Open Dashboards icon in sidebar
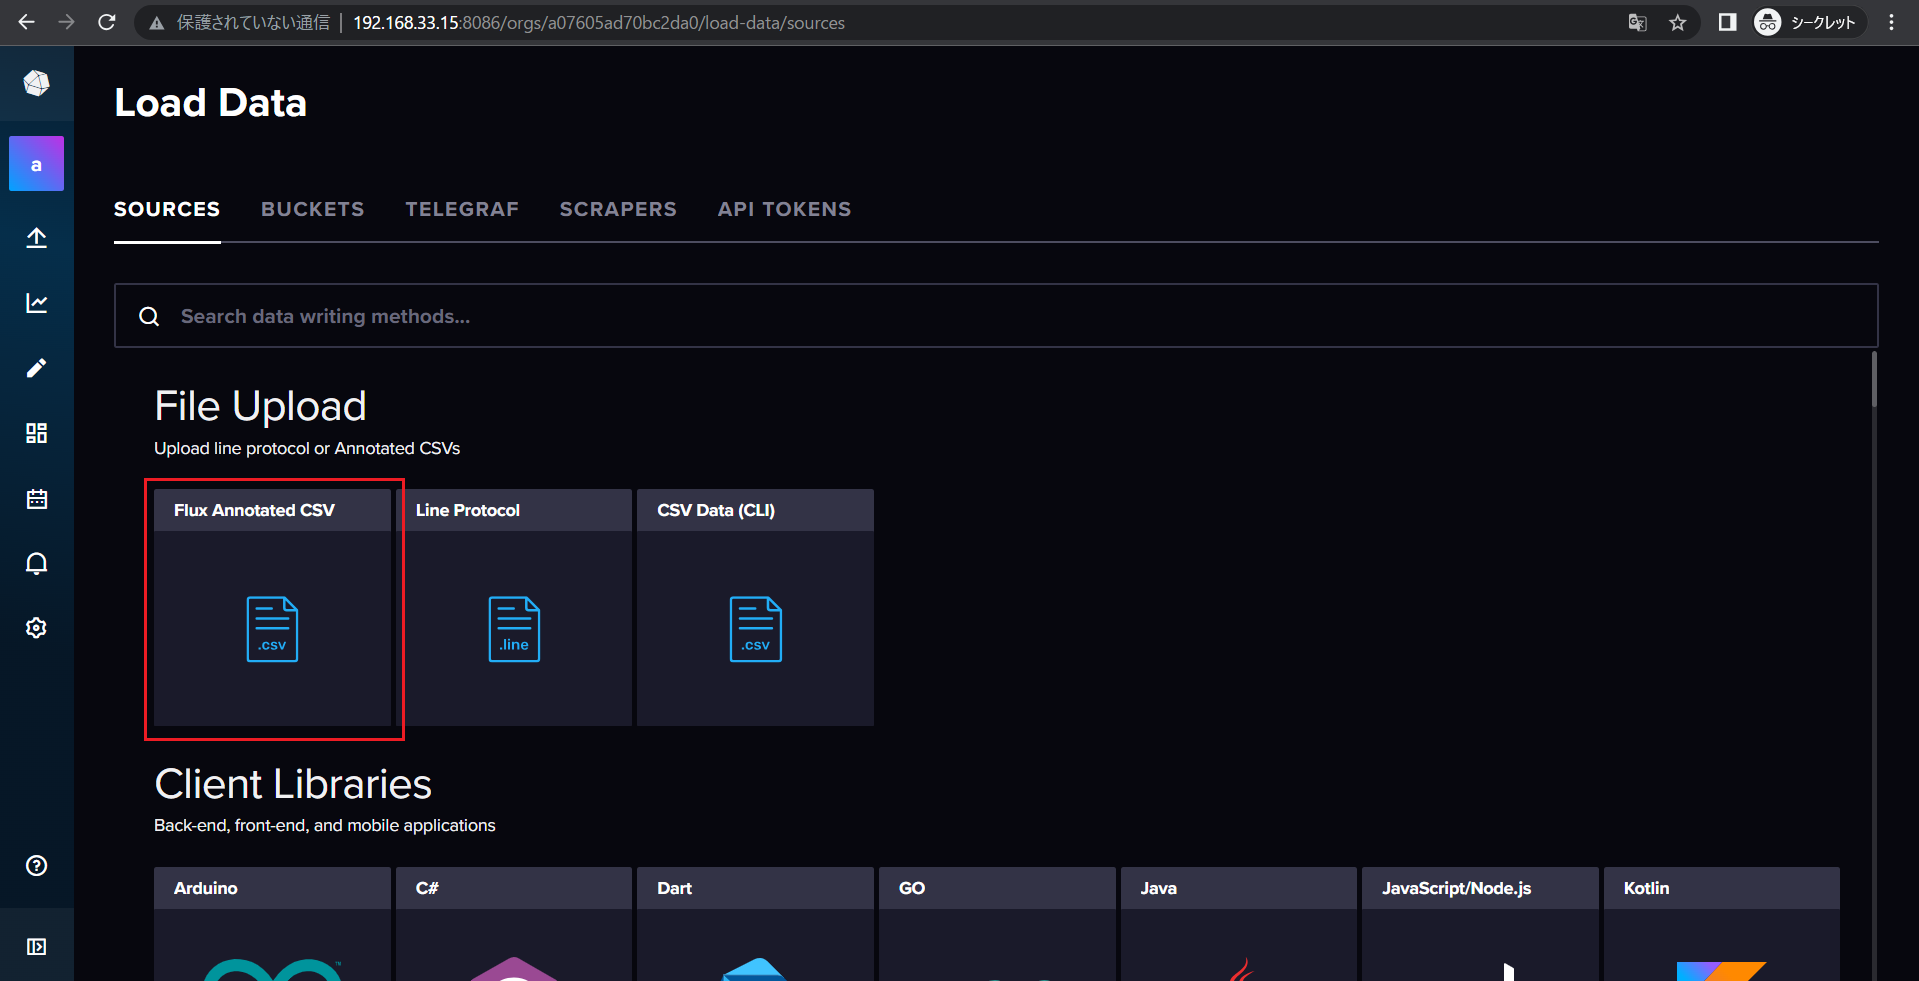This screenshot has height=981, width=1919. coord(36,433)
